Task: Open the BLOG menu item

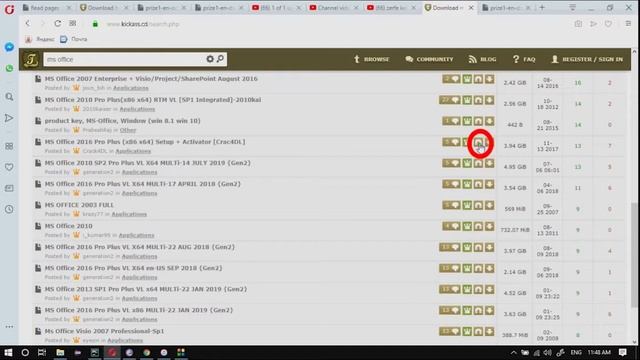Action: 482,59
